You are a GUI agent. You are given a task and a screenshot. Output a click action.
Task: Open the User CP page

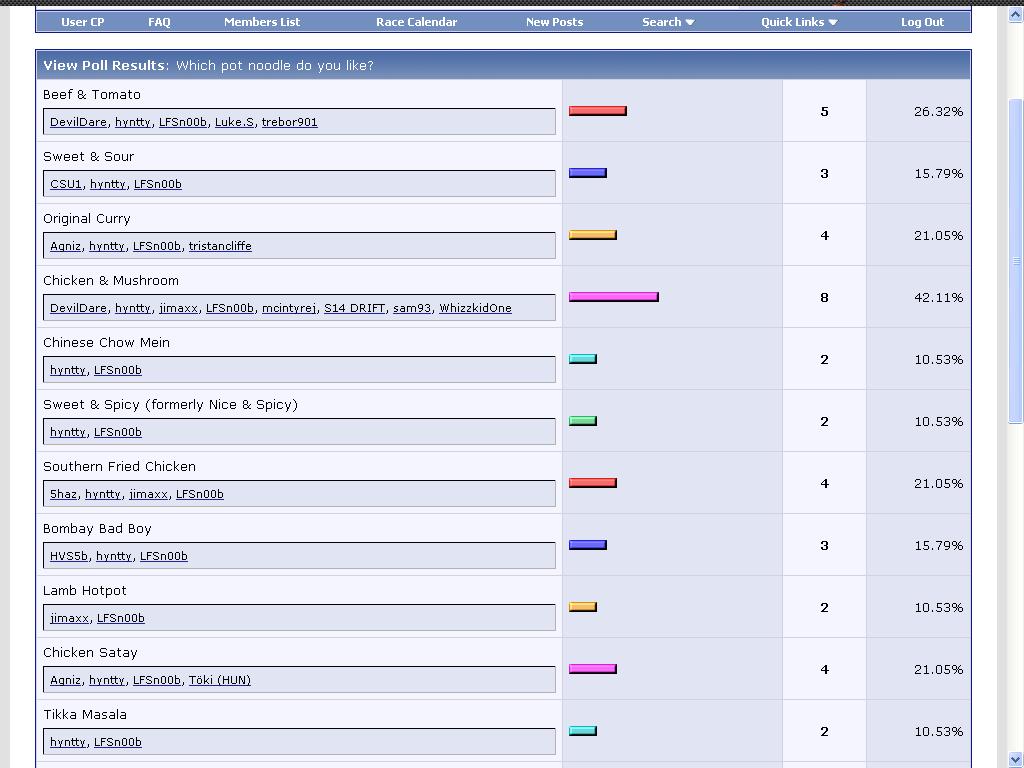click(82, 22)
